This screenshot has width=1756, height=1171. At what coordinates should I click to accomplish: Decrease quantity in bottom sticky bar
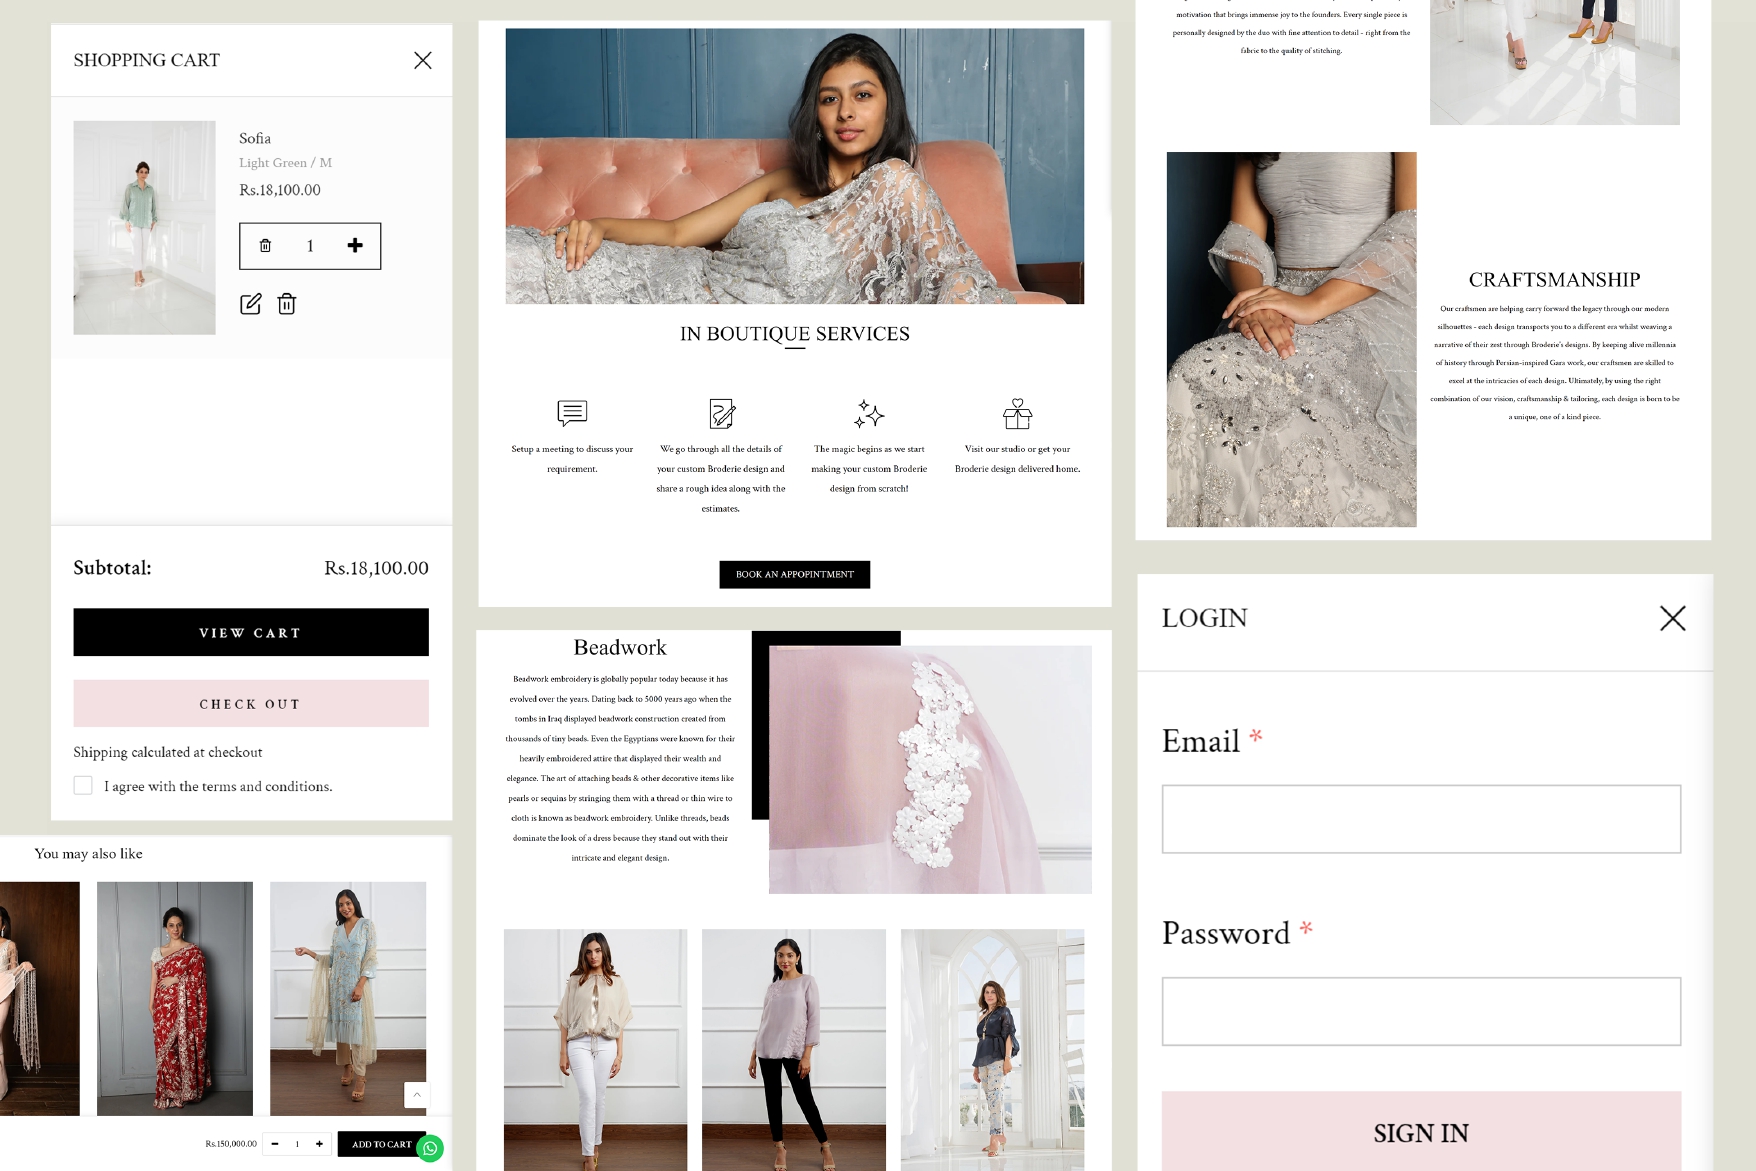275,1144
